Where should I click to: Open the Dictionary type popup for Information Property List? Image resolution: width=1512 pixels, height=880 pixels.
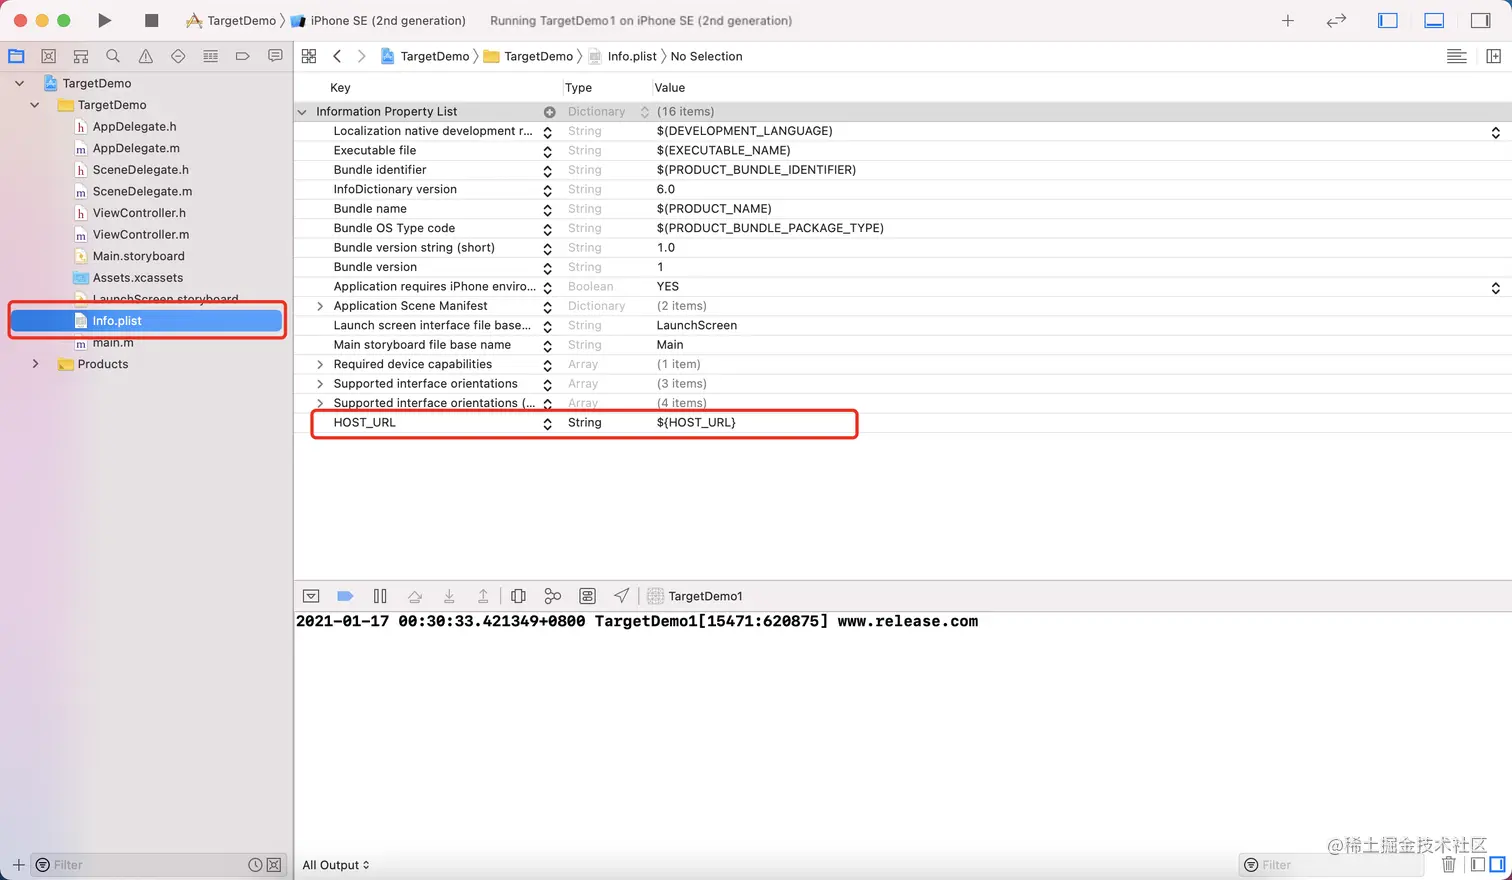(645, 112)
